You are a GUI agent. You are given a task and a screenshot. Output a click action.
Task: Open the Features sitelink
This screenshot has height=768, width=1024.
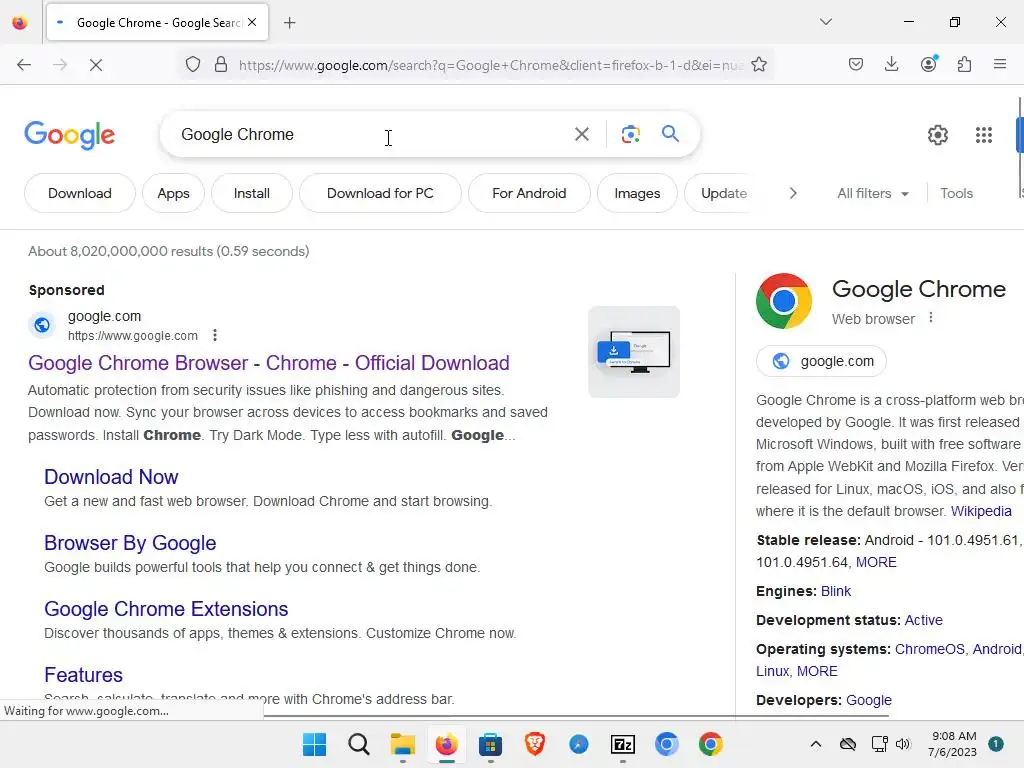[84, 675]
